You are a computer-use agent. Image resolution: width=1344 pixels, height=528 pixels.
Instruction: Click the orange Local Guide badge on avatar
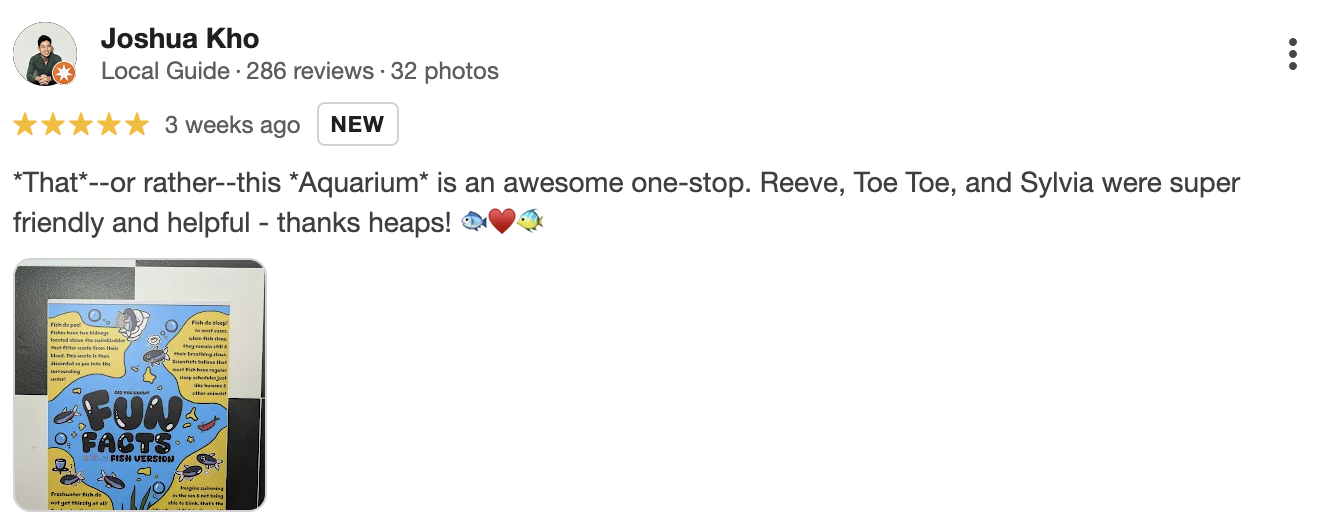coord(64,73)
